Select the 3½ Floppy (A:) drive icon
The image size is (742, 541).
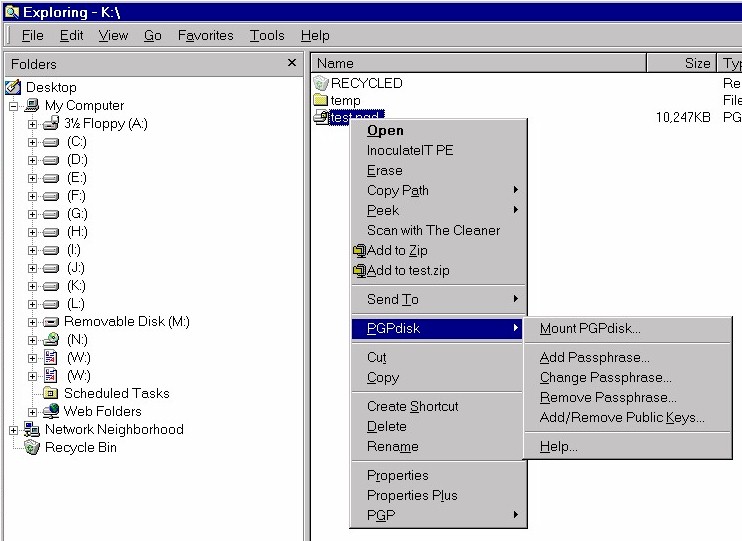[x=51, y=124]
